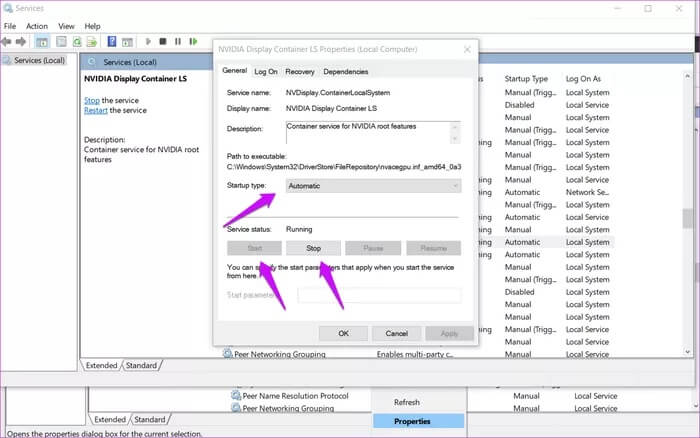Viewport: 700px width, 438px height.
Task: Click the Apply button
Action: tap(450, 333)
